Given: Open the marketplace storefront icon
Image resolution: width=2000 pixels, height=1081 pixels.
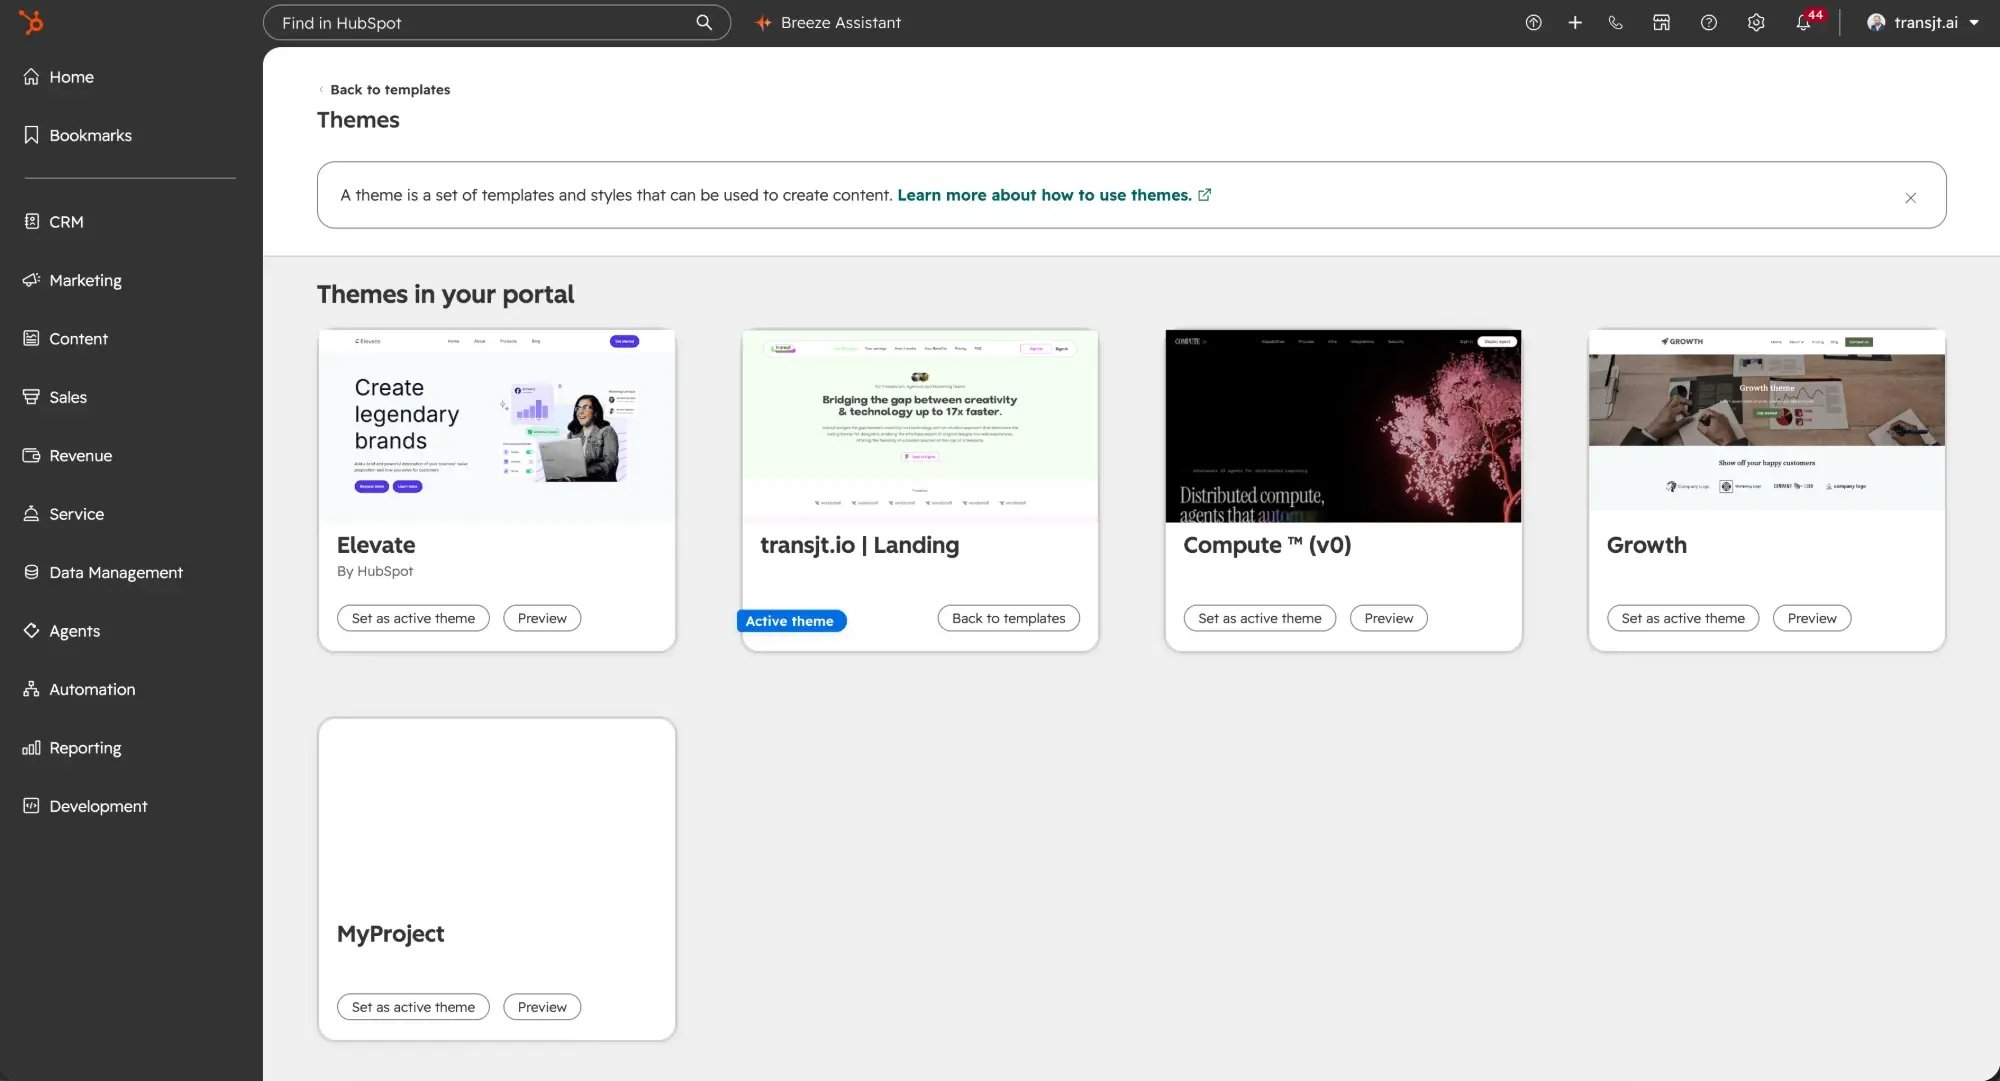Looking at the screenshot, I should point(1661,22).
